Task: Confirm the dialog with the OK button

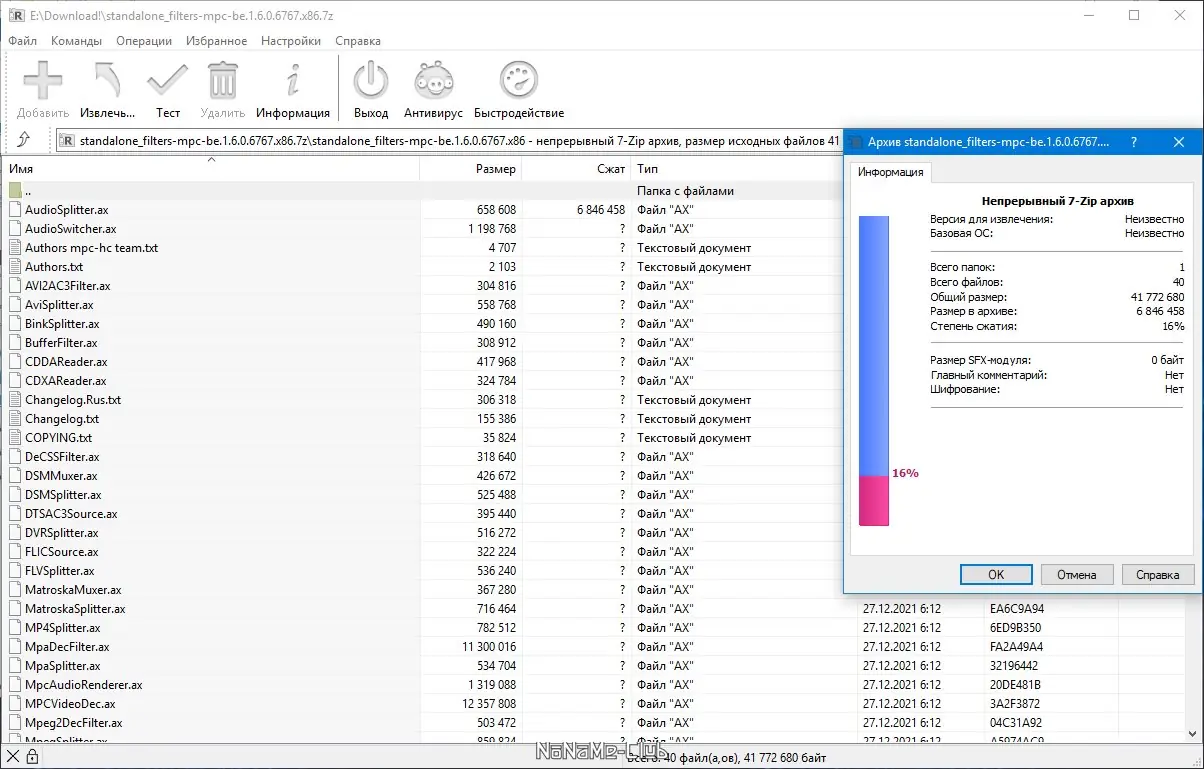Action: coord(995,574)
